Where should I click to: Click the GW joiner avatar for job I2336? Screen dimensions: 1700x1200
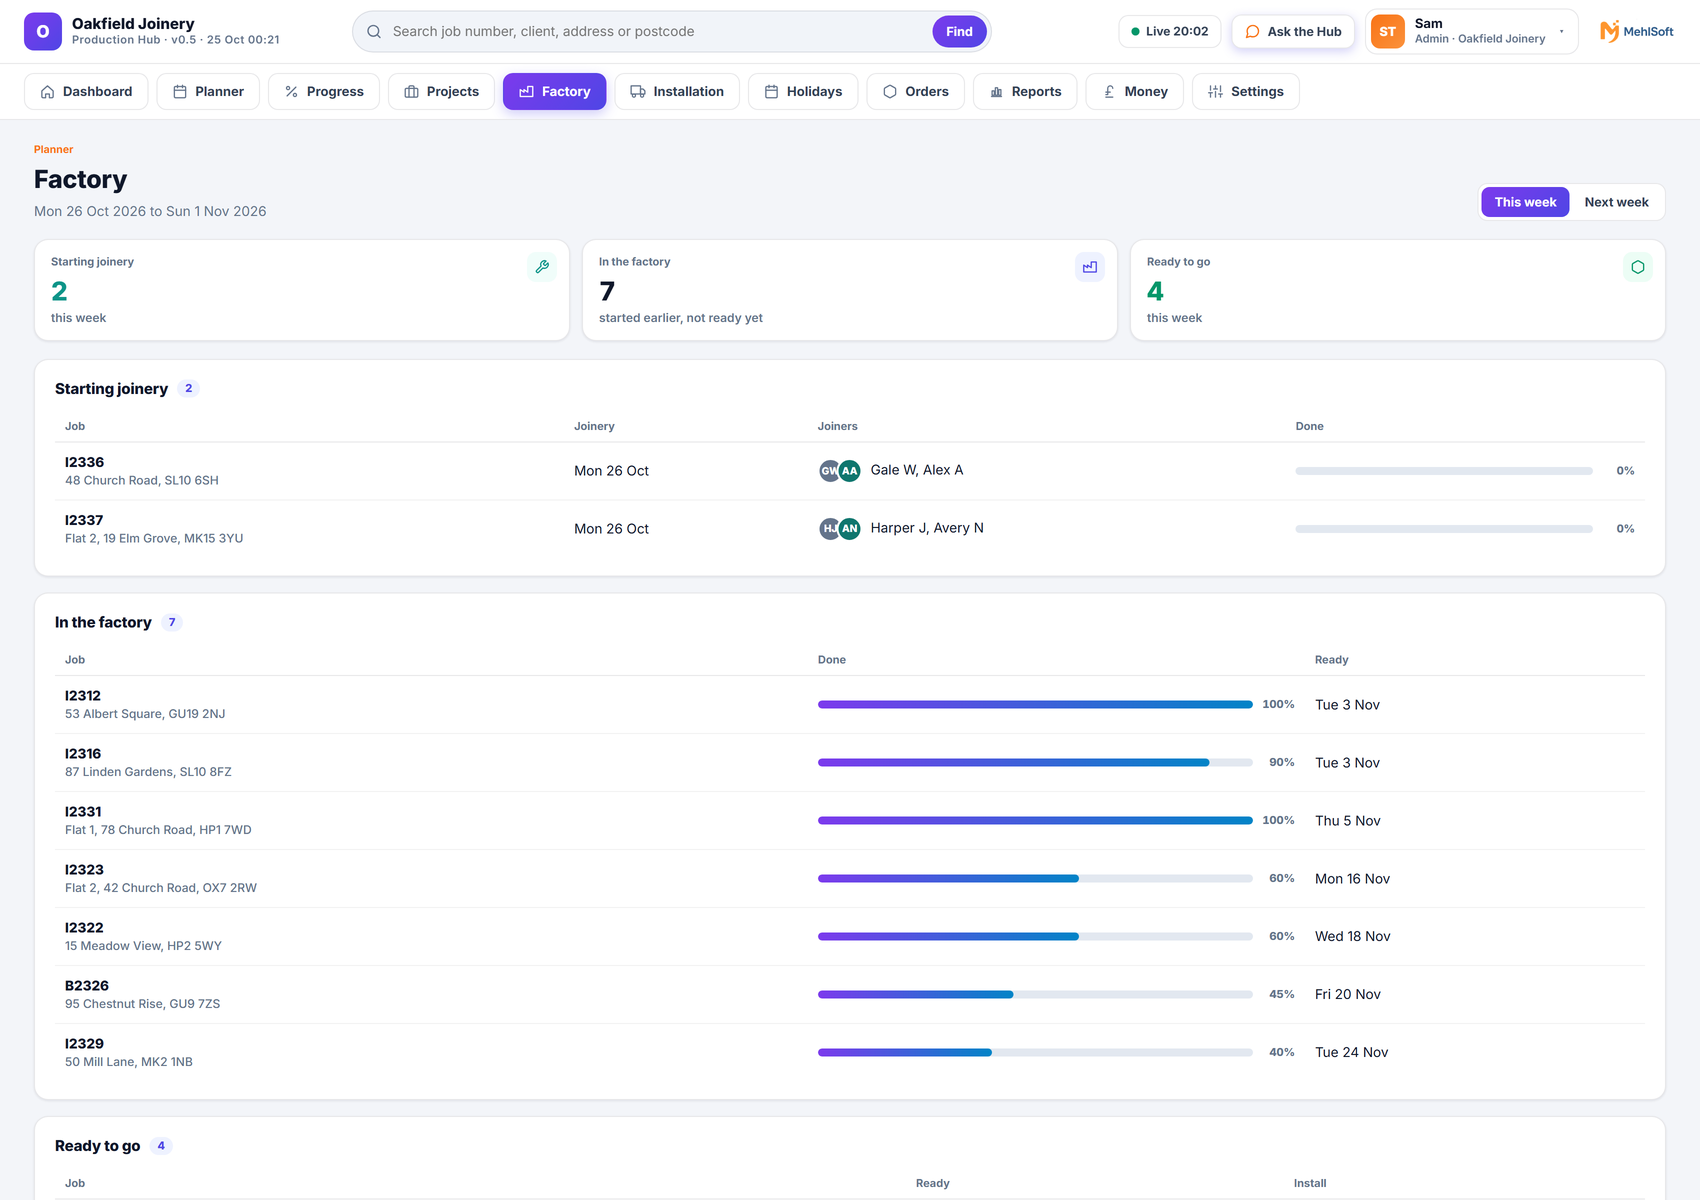tap(828, 470)
